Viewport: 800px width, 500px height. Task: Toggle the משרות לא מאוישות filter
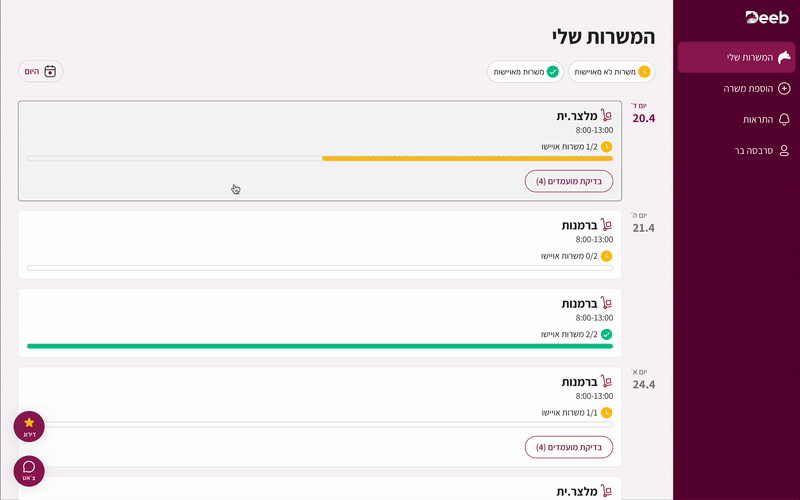click(612, 72)
